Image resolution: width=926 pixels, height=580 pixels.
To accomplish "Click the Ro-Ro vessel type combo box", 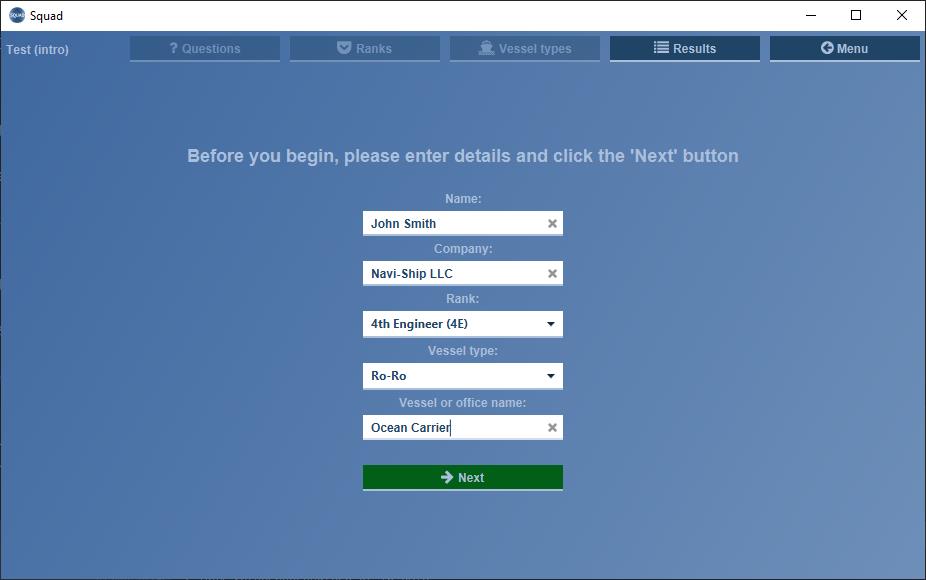I will pos(450,376).
